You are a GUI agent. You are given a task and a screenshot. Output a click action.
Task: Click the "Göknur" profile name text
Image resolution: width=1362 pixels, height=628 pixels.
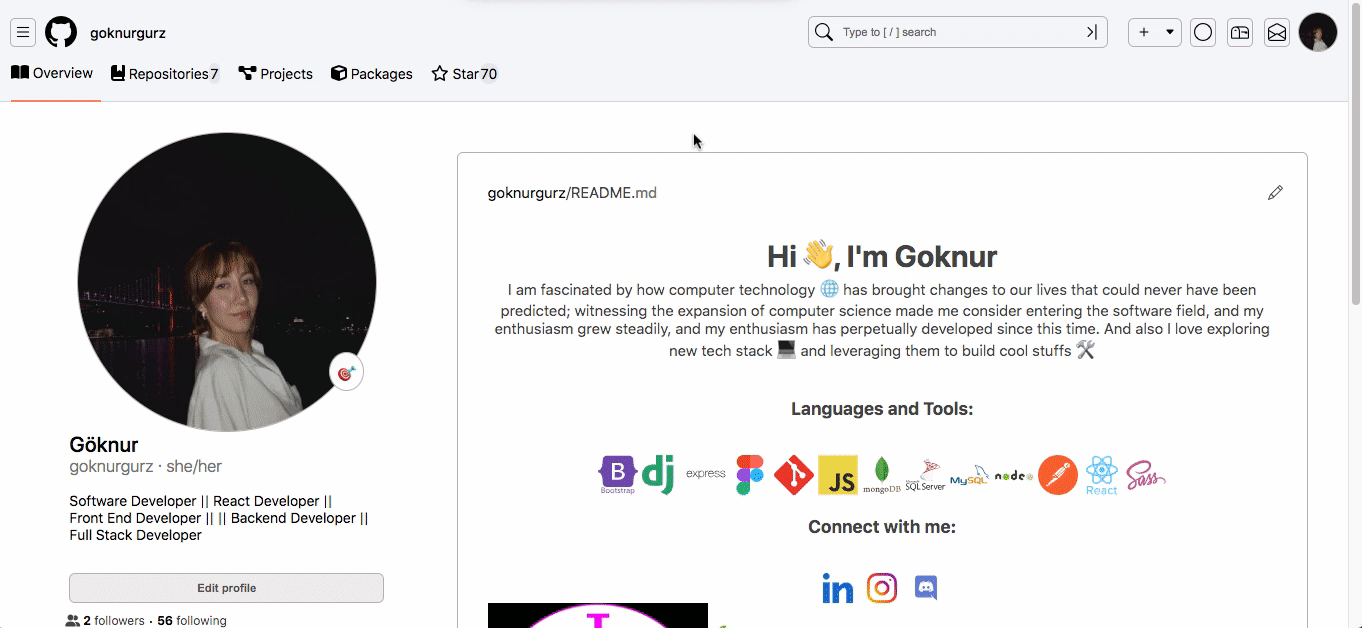[104, 445]
